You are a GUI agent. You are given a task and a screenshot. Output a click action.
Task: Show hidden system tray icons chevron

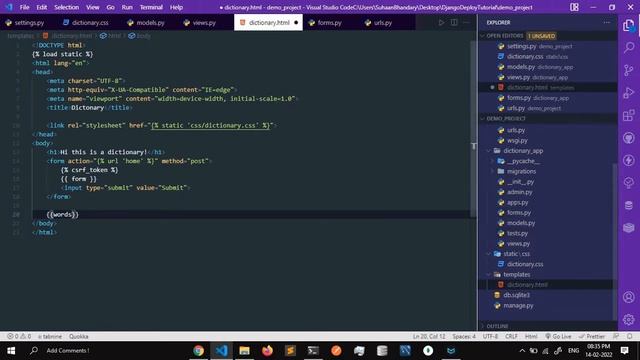click(522, 351)
